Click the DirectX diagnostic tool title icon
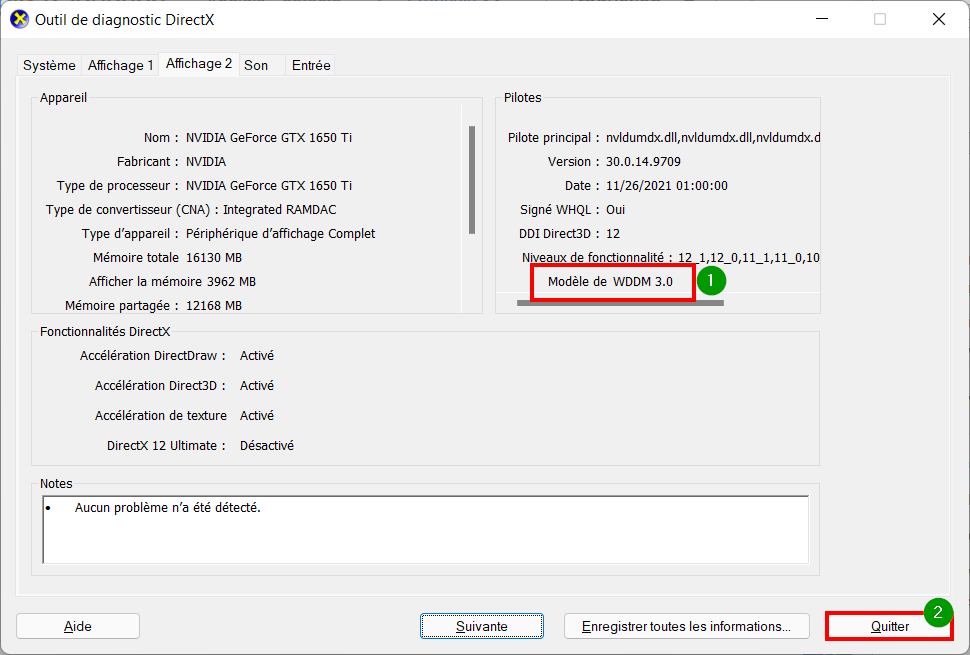The width and height of the screenshot is (970, 655). 20,20
